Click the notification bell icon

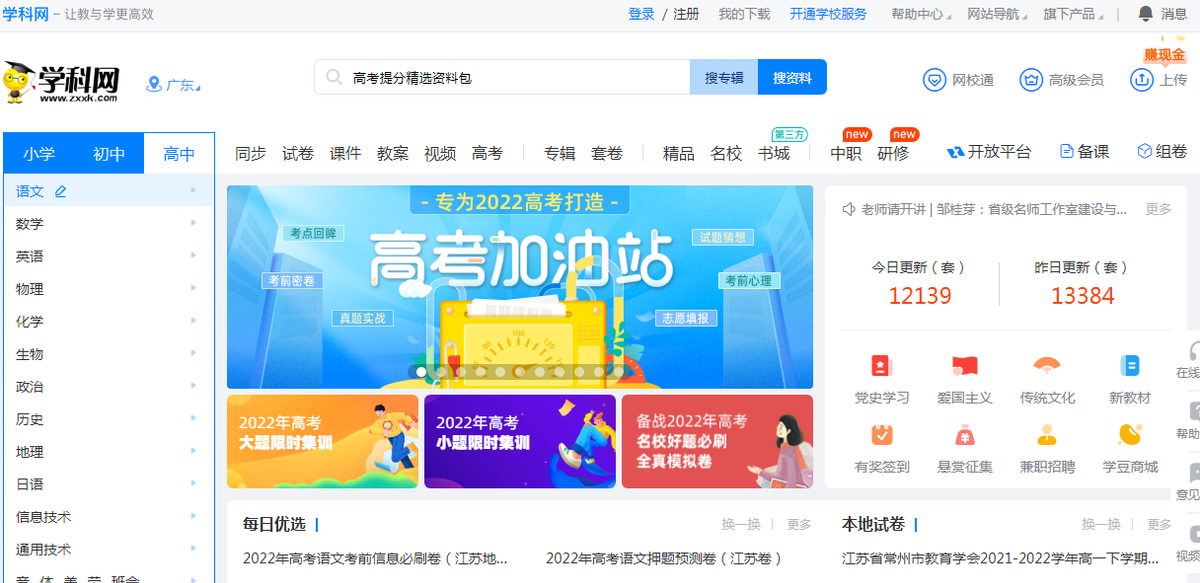[1146, 14]
